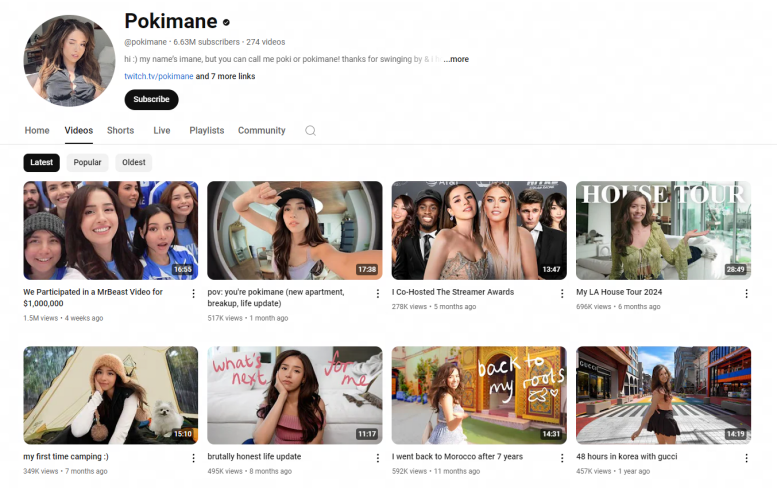The image size is (777, 488).
Task: Click '278K views • 5 months ago' text
Action: 434,307
